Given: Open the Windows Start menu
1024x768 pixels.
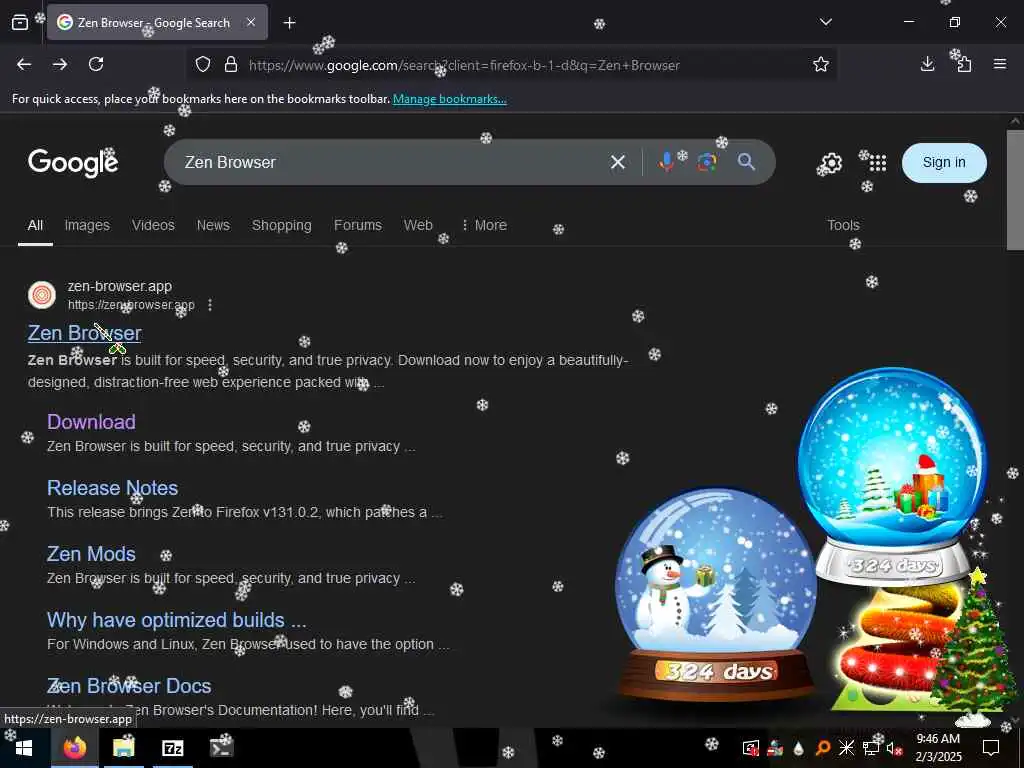Looking at the screenshot, I should [24, 748].
